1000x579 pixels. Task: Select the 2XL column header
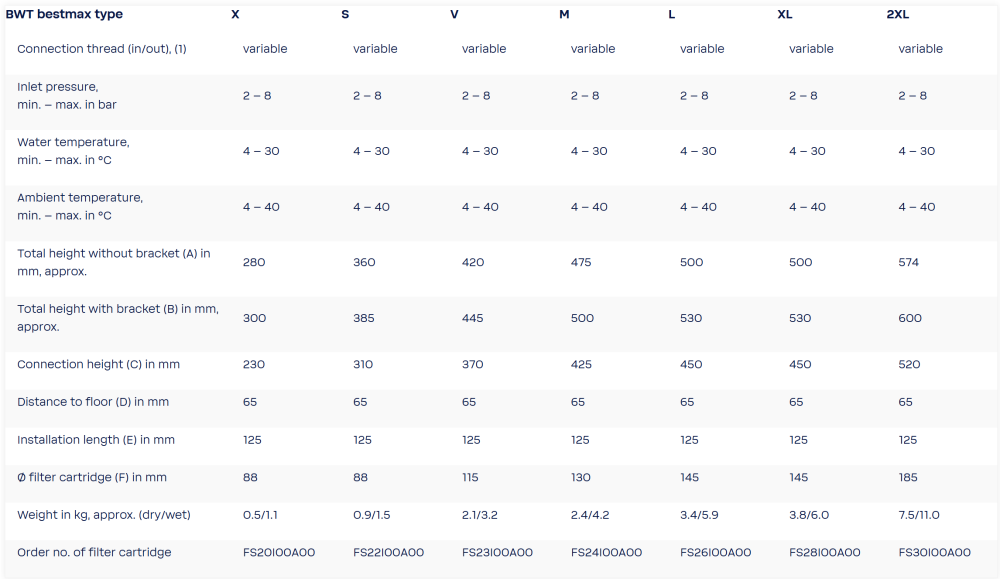coord(898,14)
